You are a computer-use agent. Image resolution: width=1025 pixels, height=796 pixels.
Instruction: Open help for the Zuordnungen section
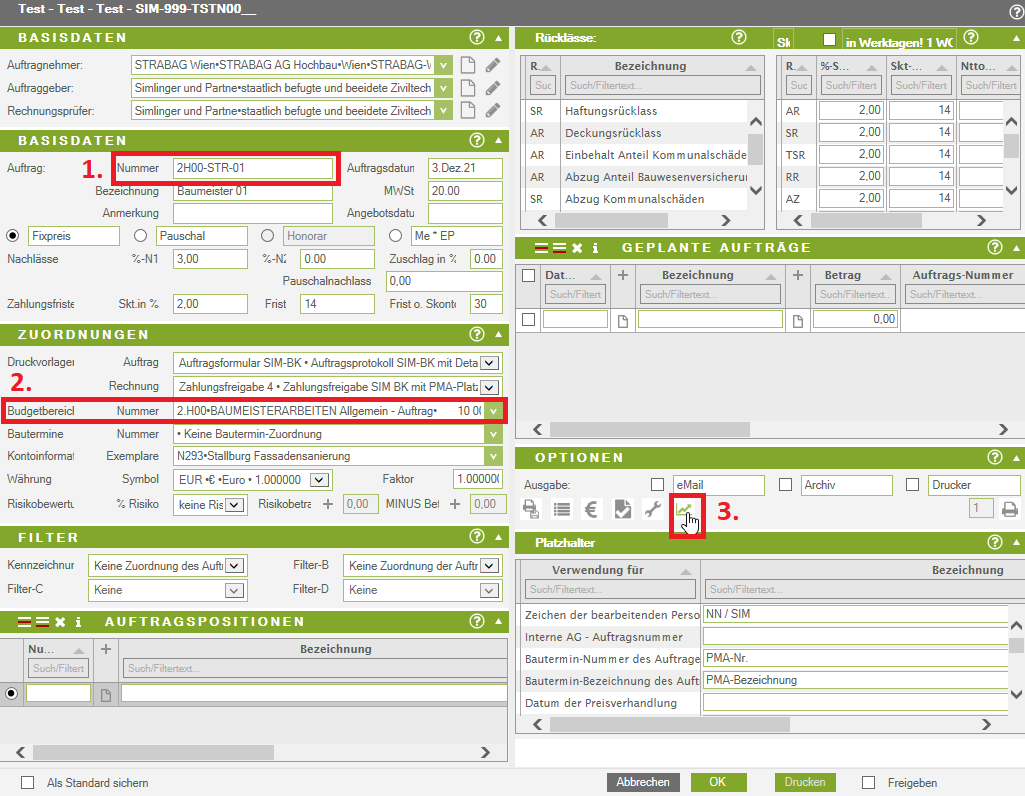(x=477, y=334)
